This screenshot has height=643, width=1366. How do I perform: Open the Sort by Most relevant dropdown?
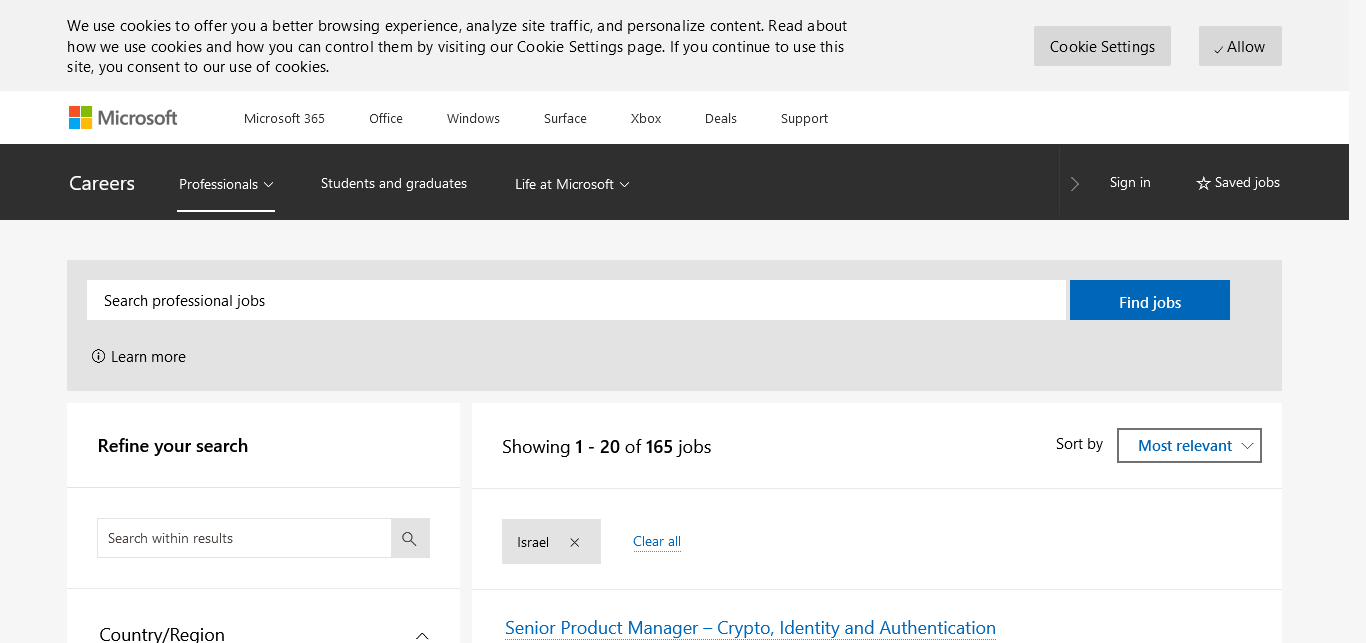click(x=1188, y=446)
